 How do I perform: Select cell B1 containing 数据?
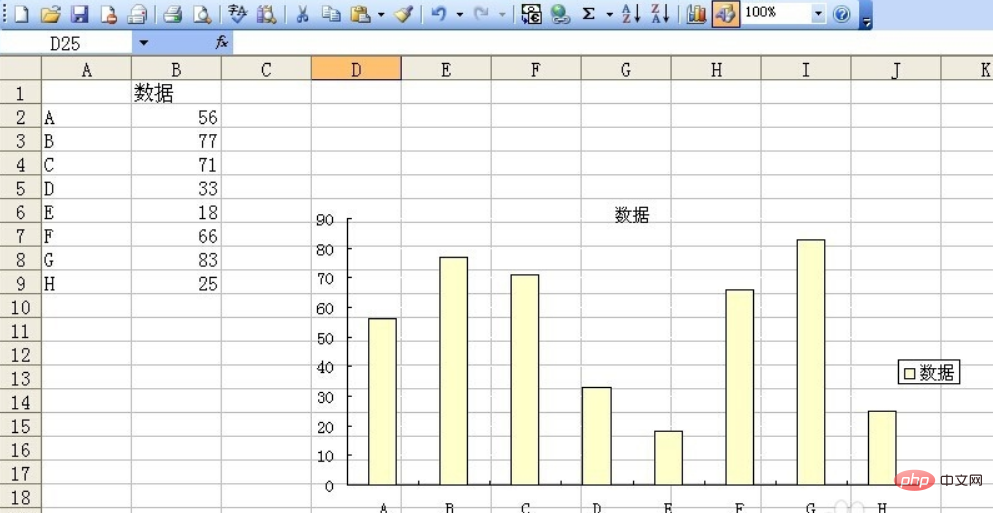(x=177, y=92)
